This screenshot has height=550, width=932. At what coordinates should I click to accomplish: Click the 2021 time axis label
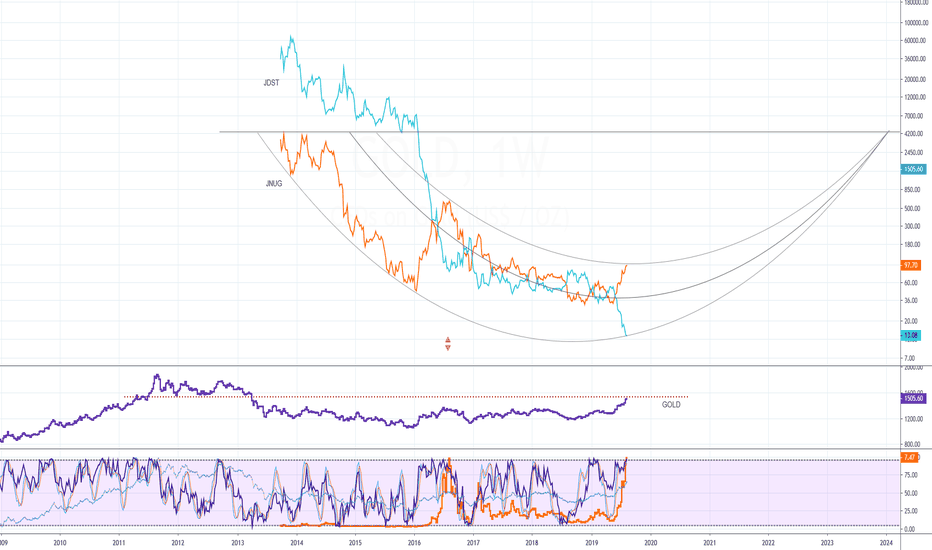(709, 543)
